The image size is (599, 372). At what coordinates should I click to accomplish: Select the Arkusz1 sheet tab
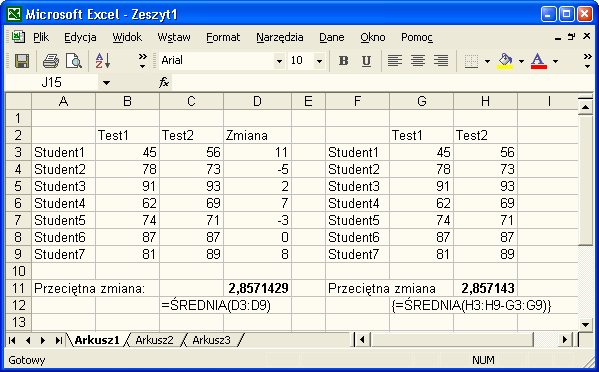[x=97, y=340]
